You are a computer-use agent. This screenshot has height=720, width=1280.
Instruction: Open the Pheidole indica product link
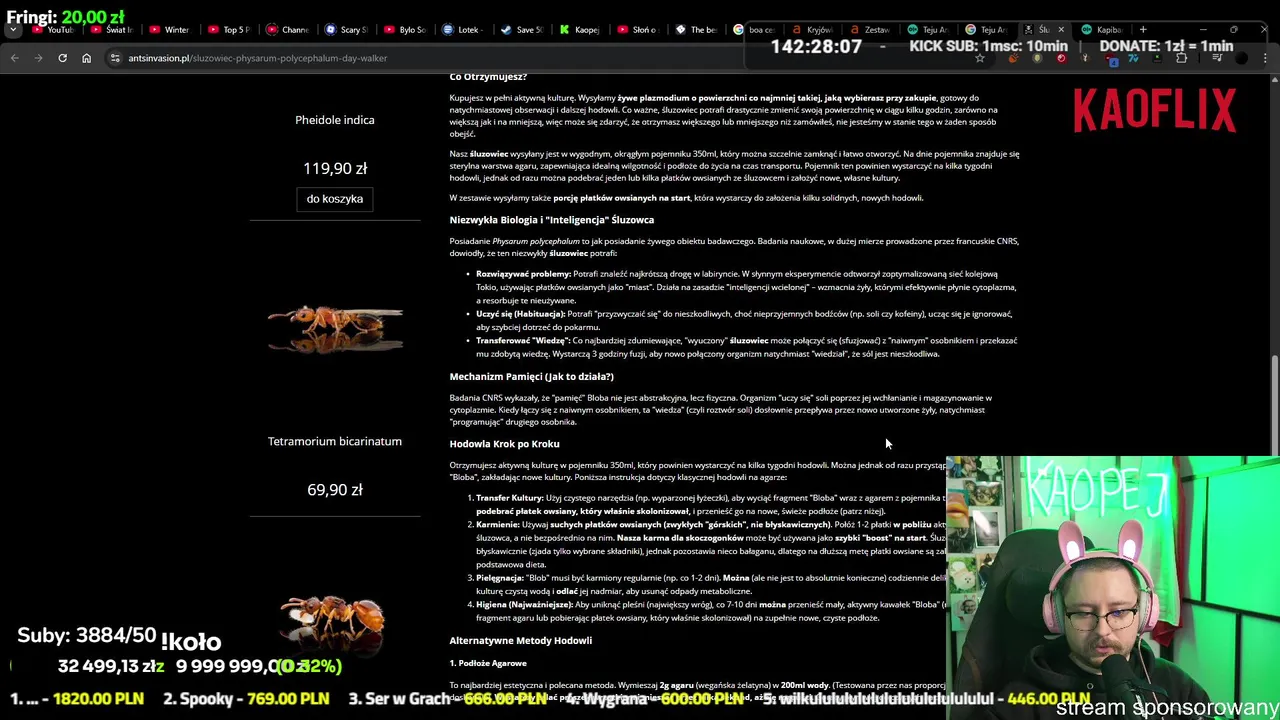[334, 120]
